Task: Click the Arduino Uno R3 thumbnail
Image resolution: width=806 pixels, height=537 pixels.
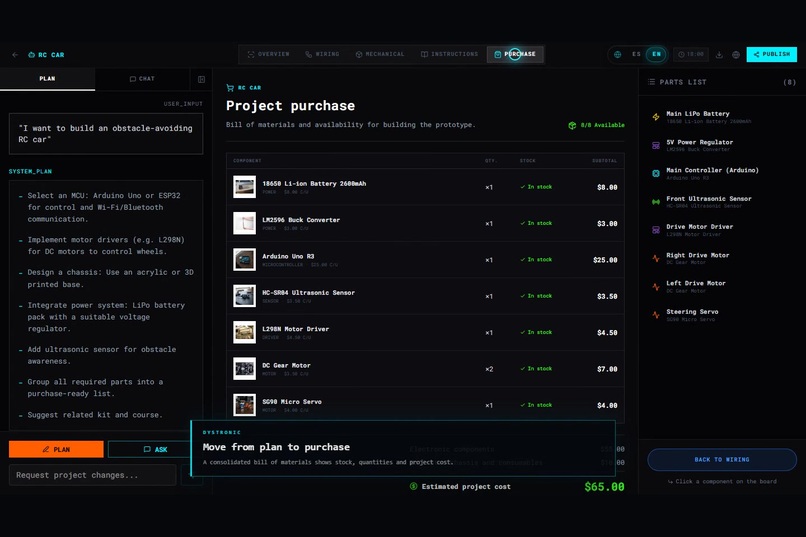Action: click(244, 260)
